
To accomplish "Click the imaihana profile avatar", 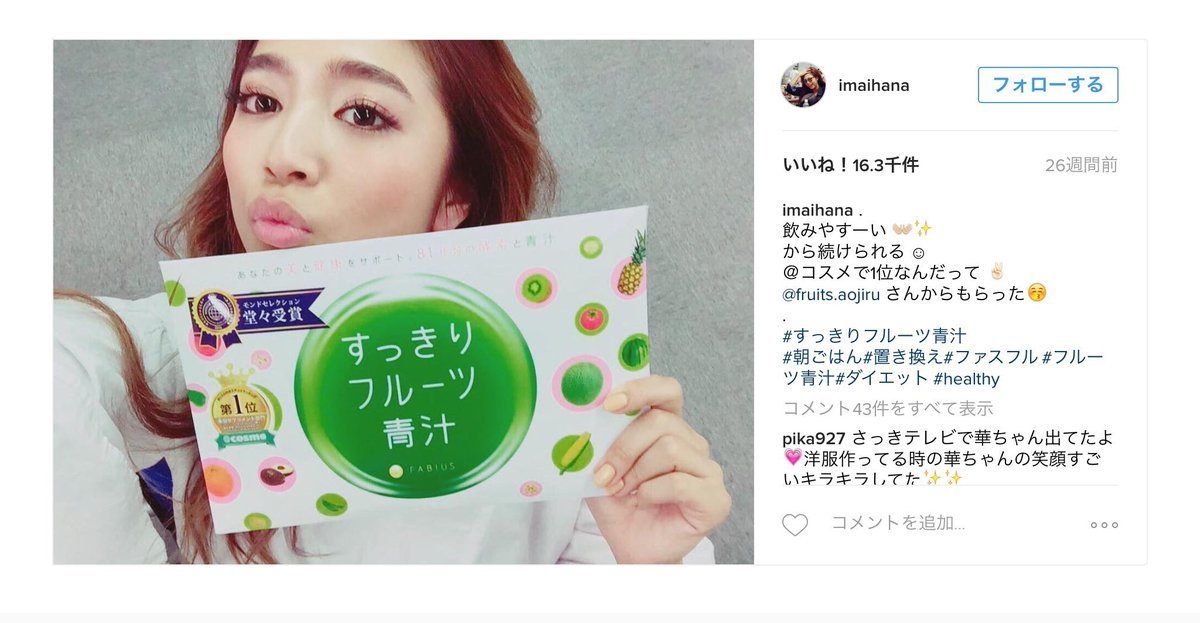I will pos(803,85).
